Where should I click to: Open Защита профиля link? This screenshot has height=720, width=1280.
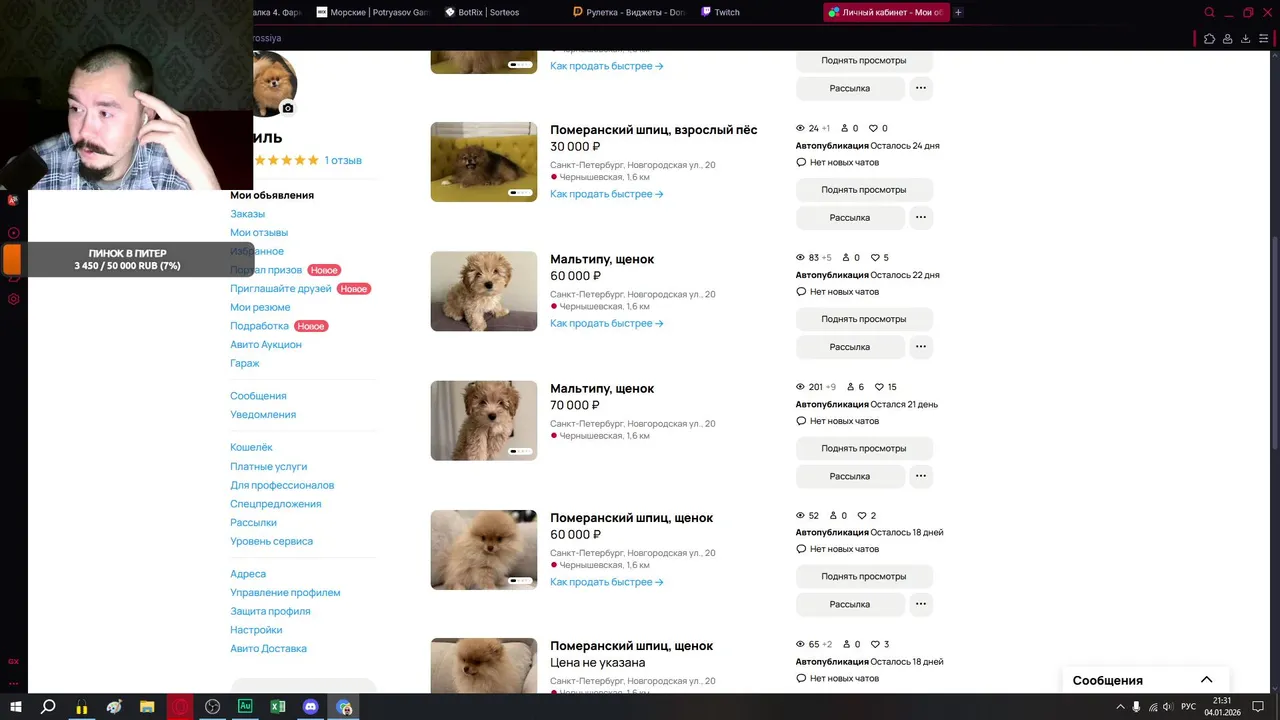pyautogui.click(x=270, y=611)
